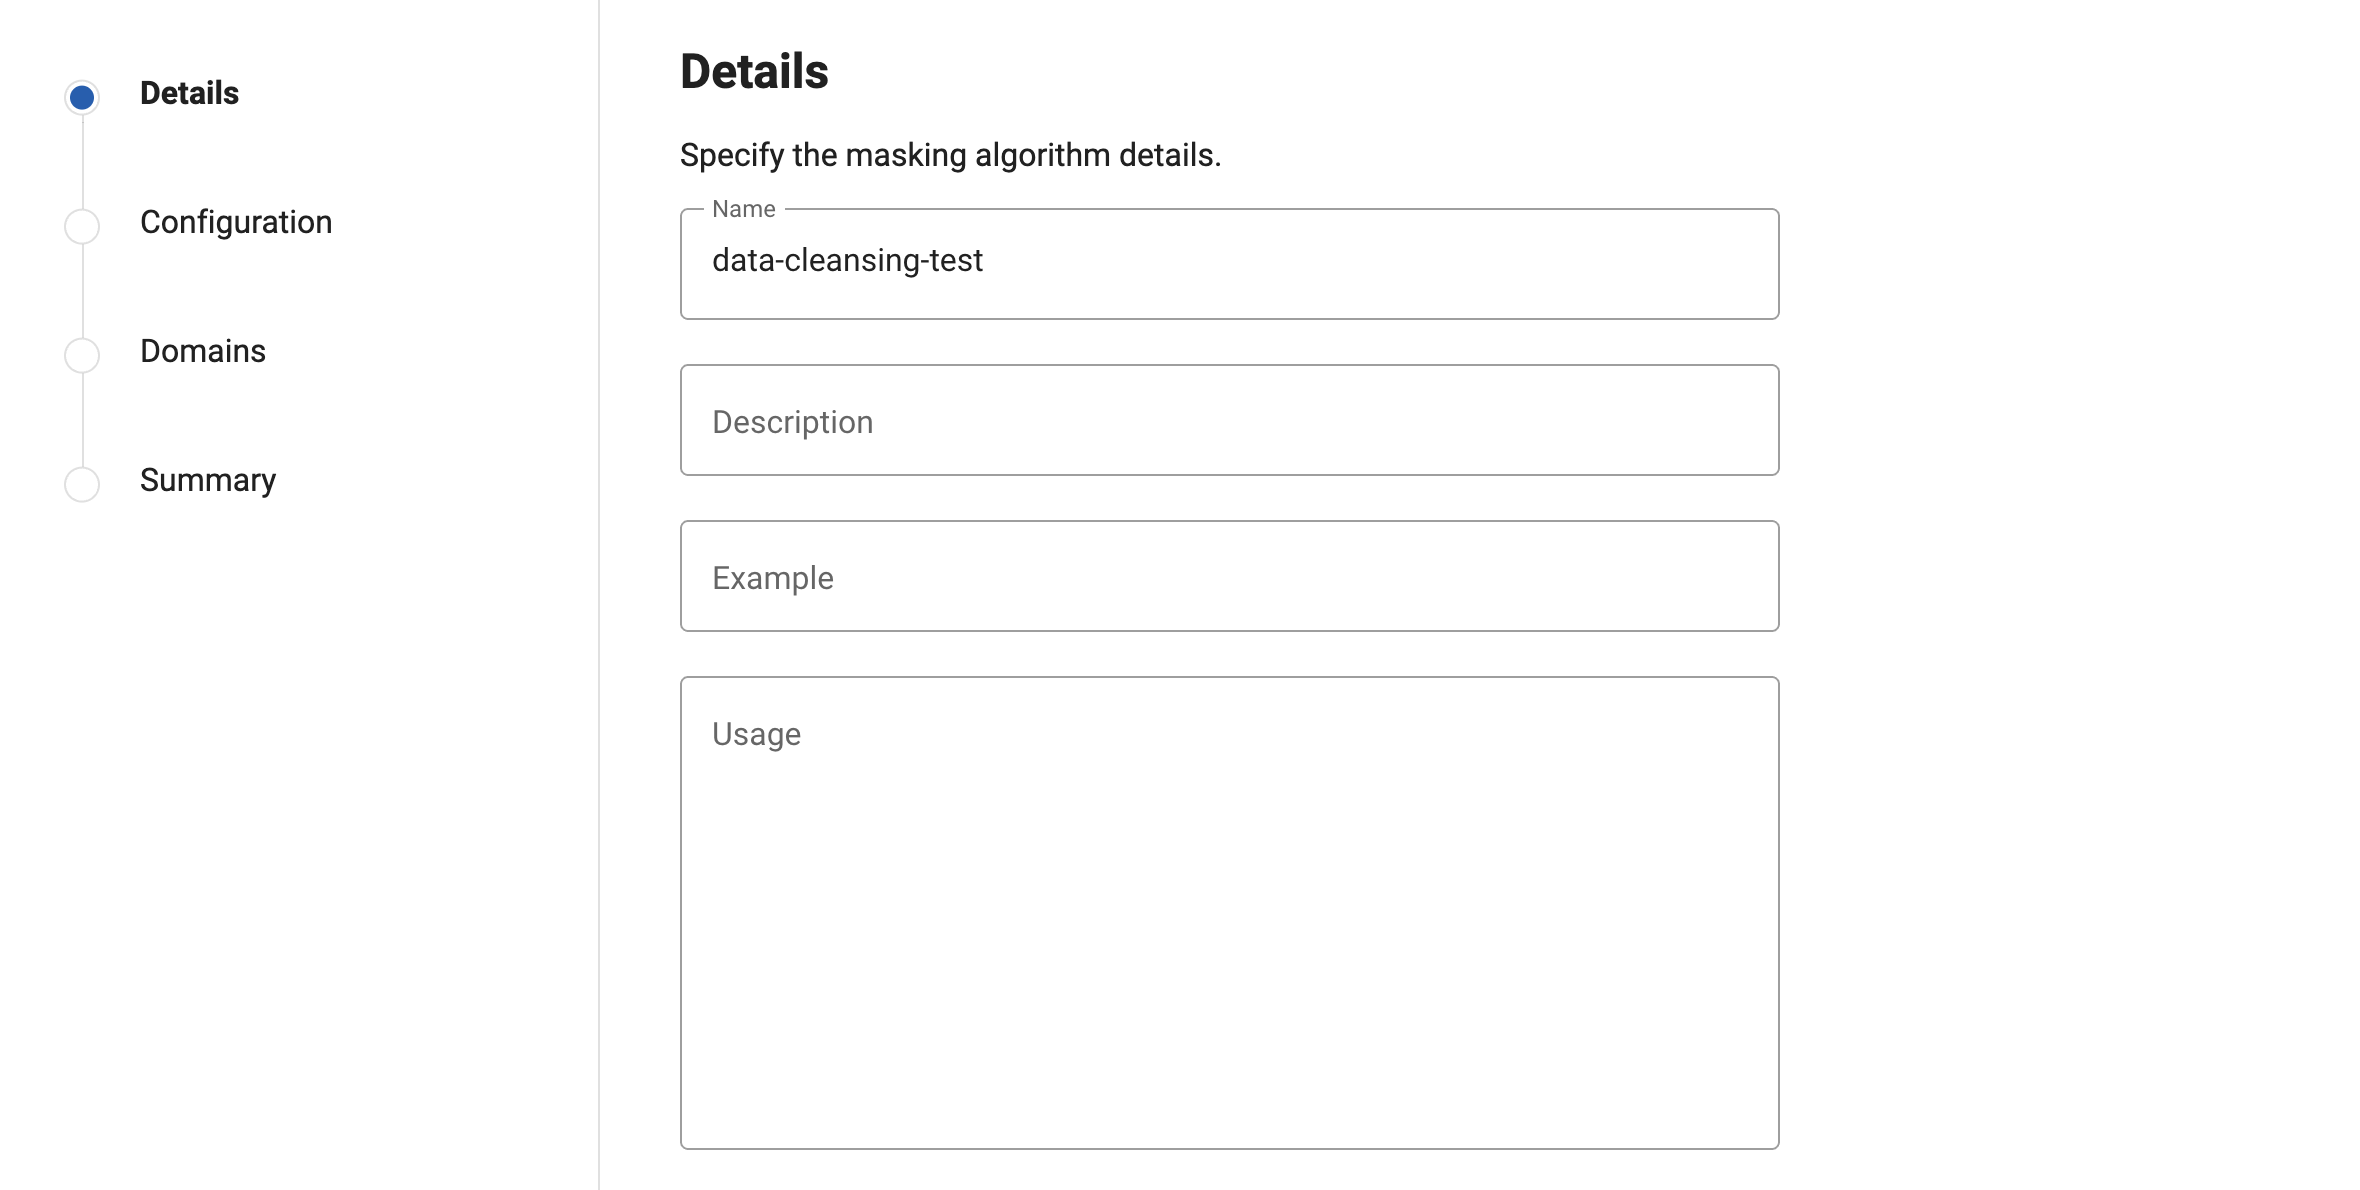Go to the Configuration step label
The width and height of the screenshot is (2360, 1190).
click(236, 222)
